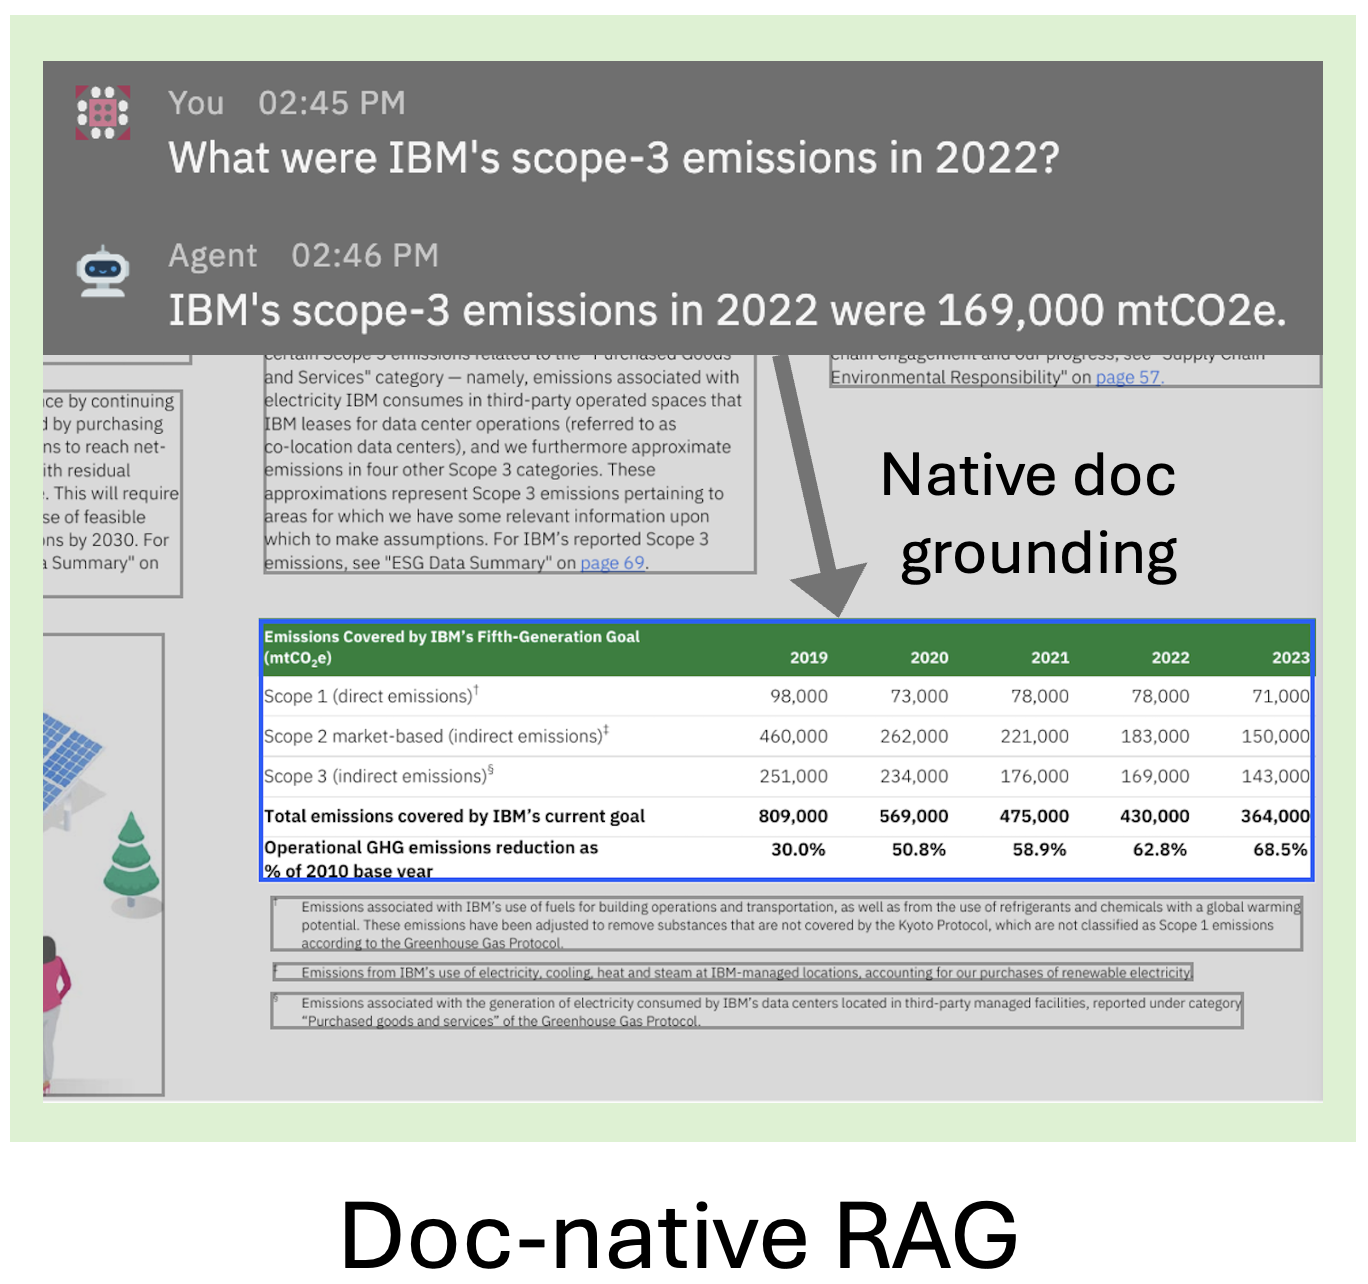1368x1284 pixels.
Task: Select the 2020 column header
Action: (929, 658)
